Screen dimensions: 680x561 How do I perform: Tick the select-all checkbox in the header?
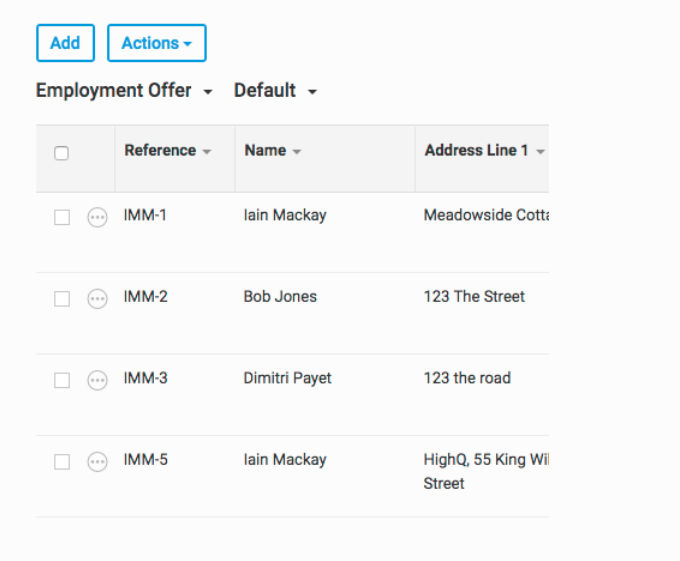61,153
